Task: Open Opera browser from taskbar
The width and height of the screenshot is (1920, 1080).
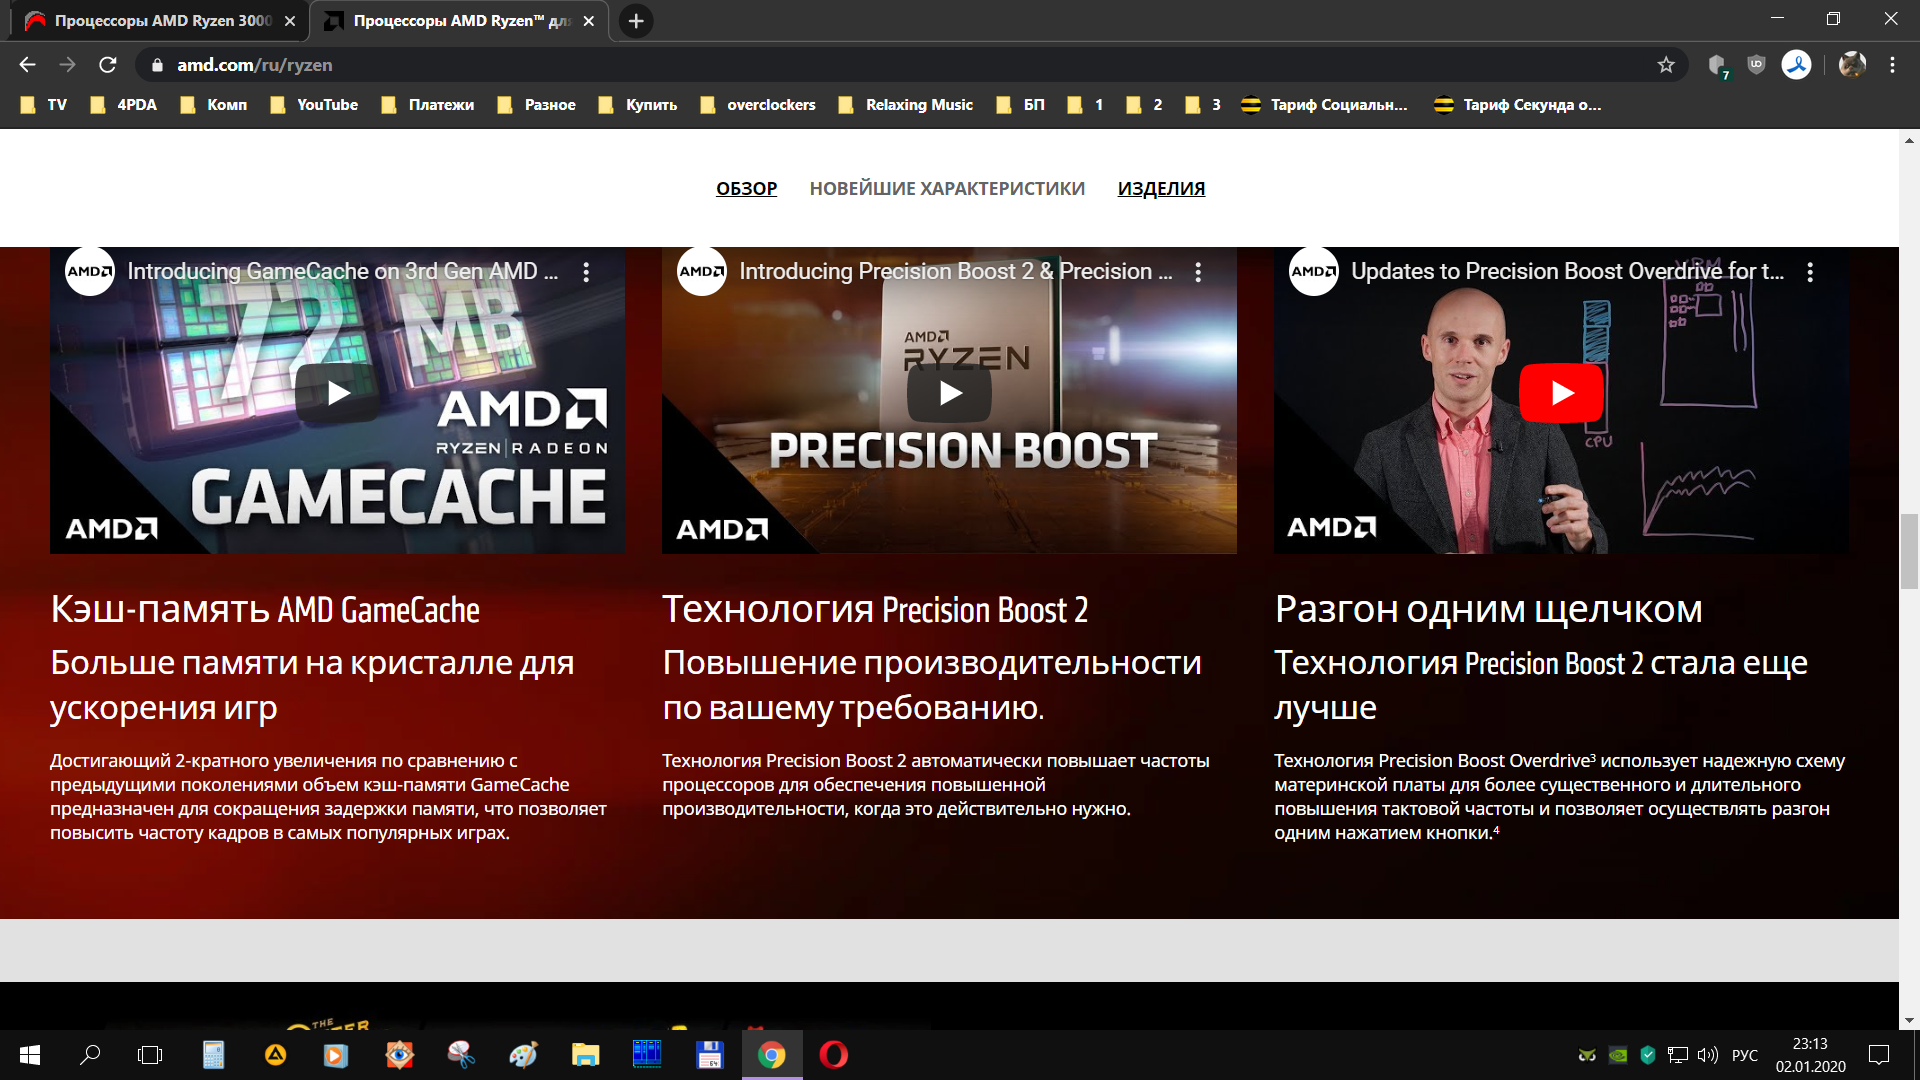Action: 833,1055
